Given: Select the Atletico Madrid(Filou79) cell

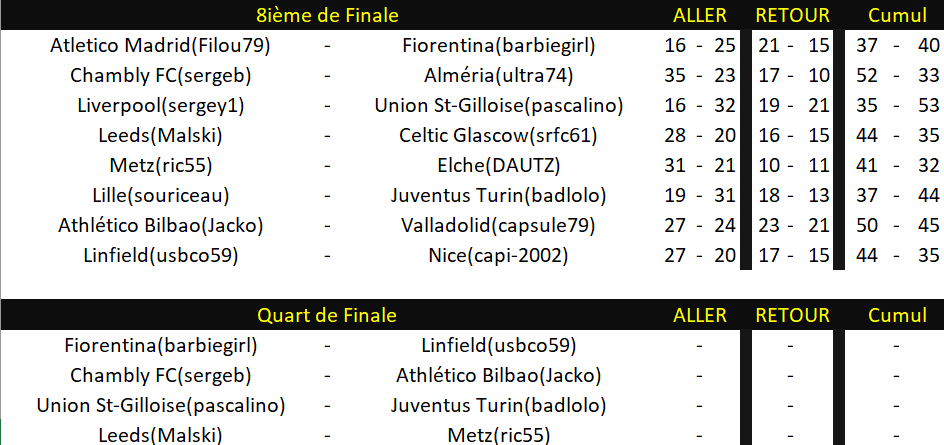Looking at the screenshot, I should coord(160,45).
